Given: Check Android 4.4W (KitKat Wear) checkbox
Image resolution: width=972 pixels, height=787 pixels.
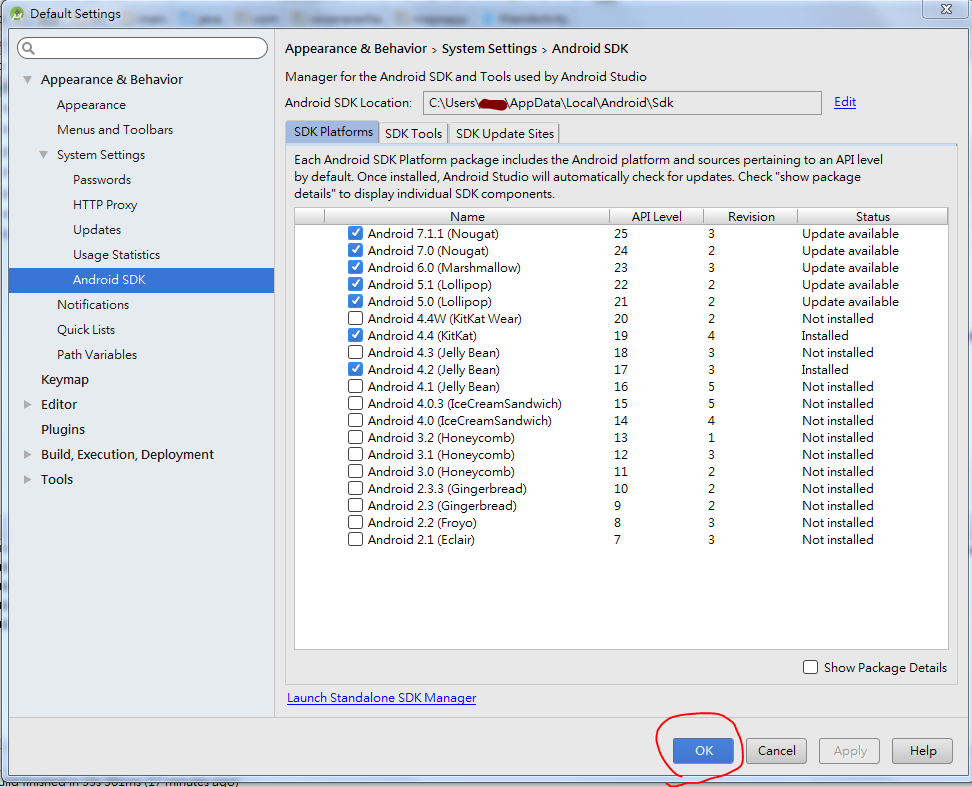Looking at the screenshot, I should [355, 319].
